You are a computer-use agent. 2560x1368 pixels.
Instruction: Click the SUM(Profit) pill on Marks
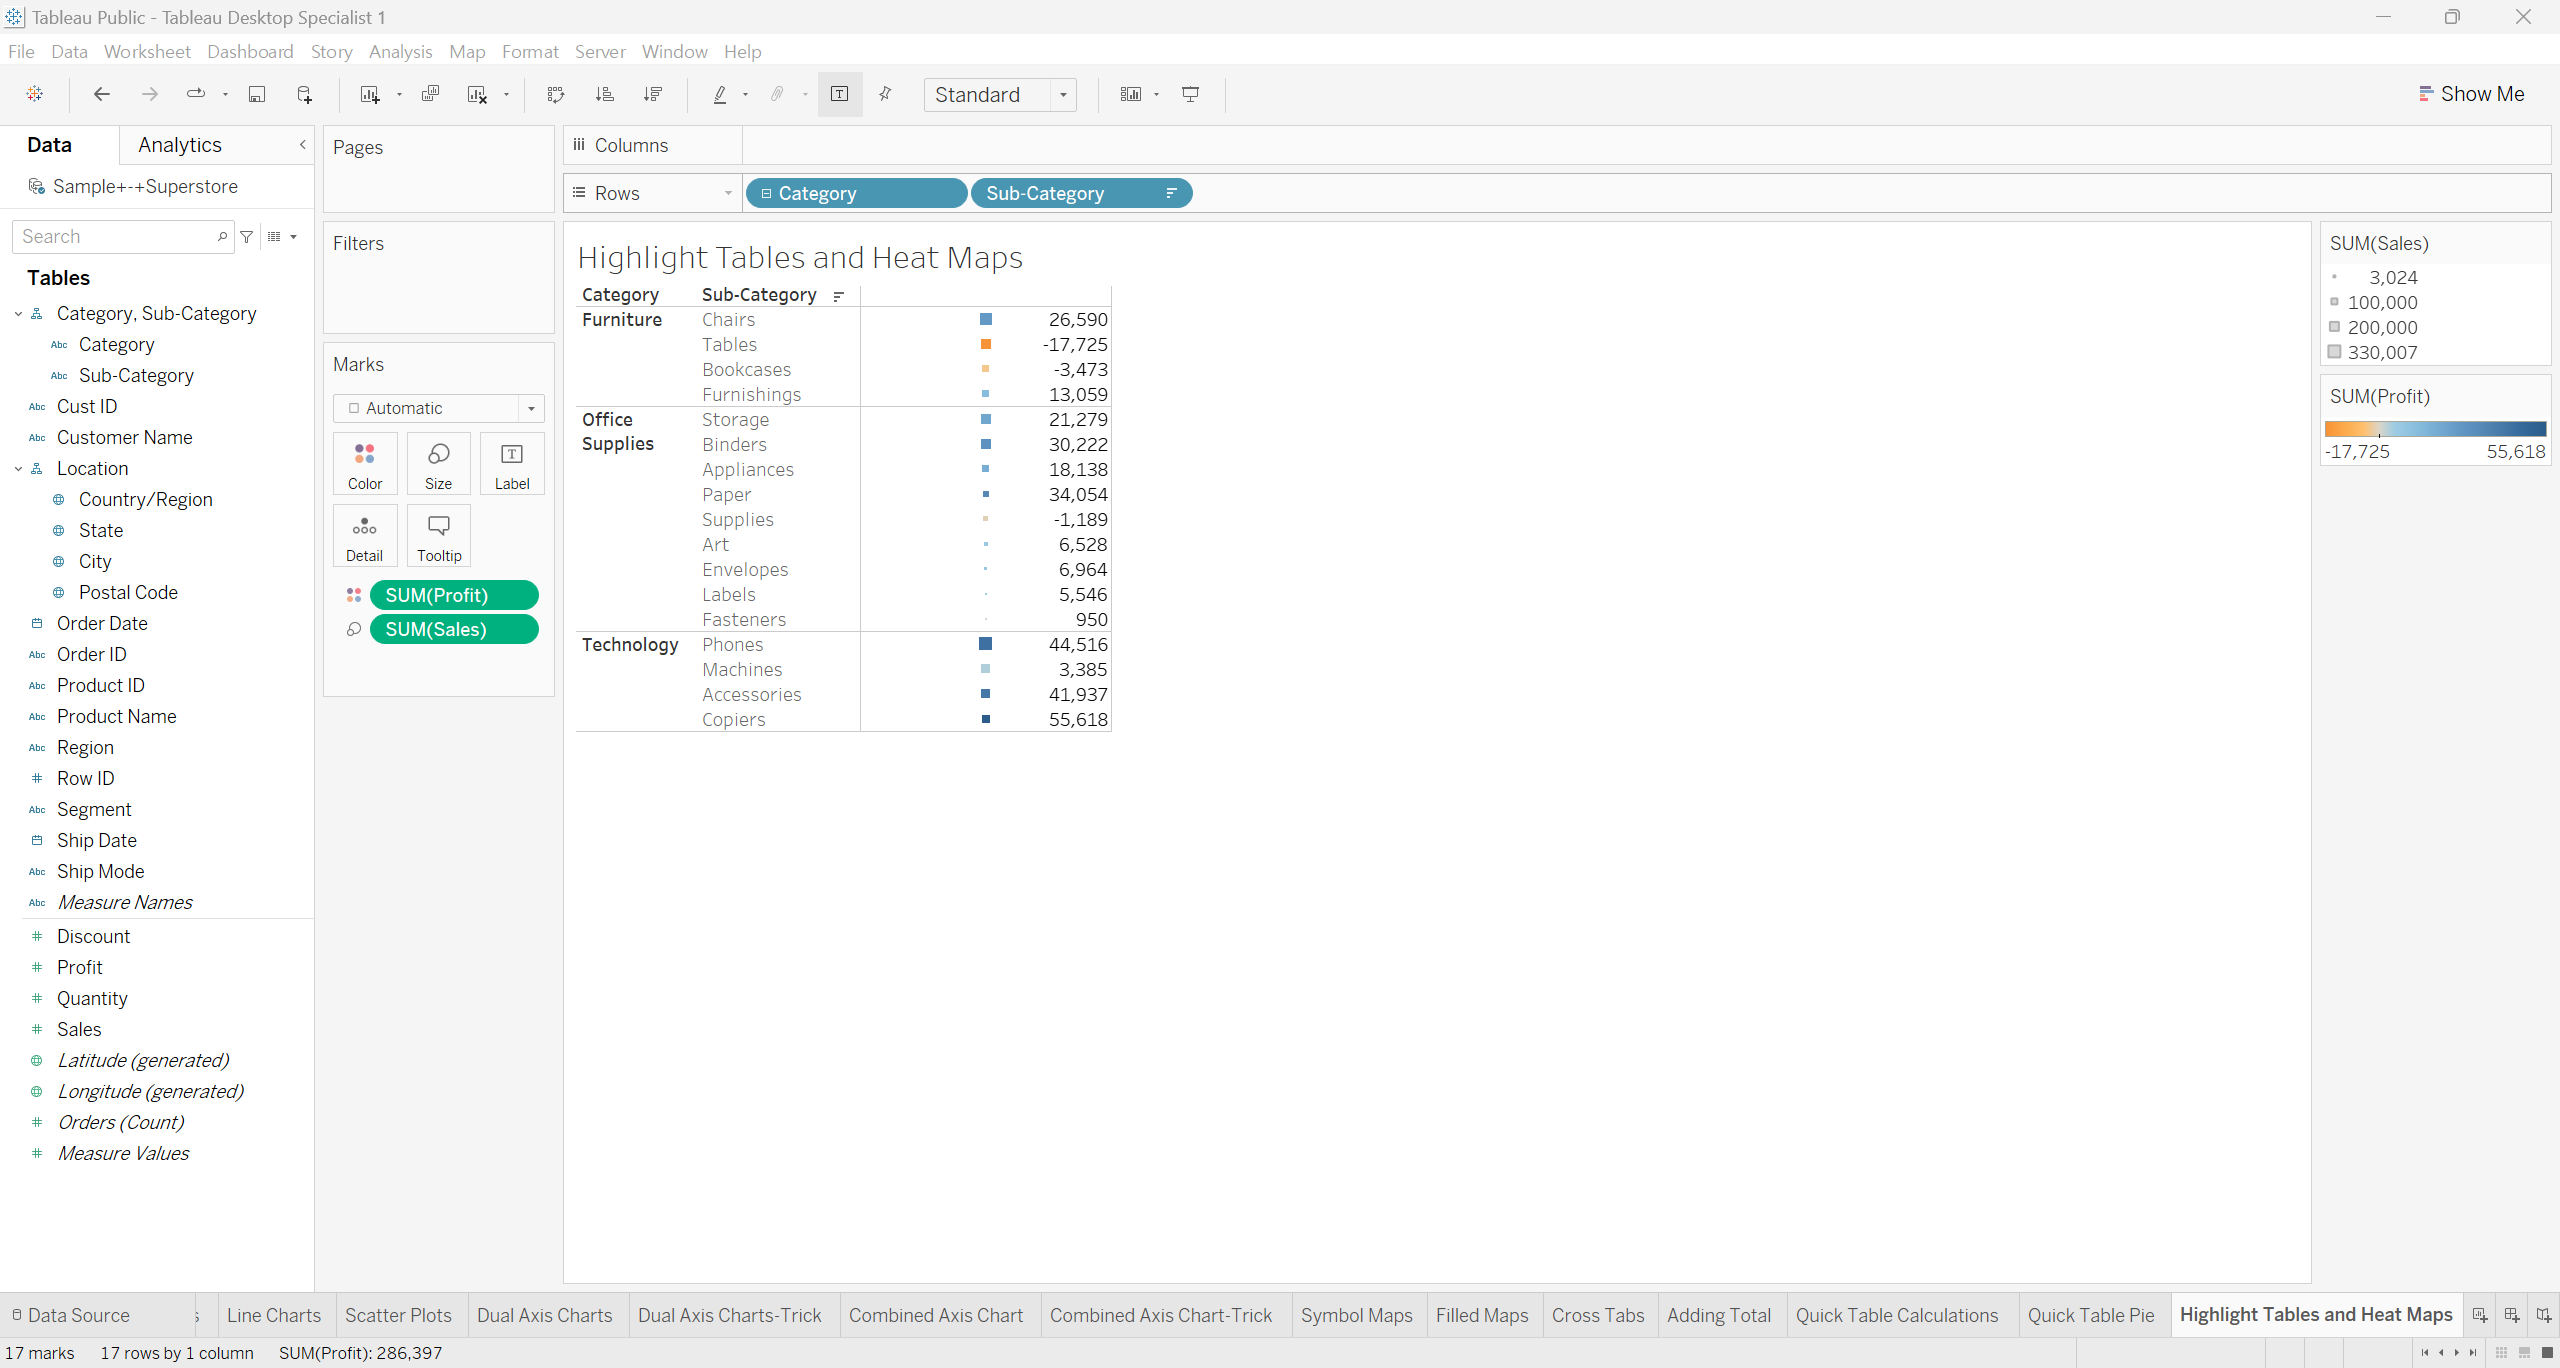point(454,595)
